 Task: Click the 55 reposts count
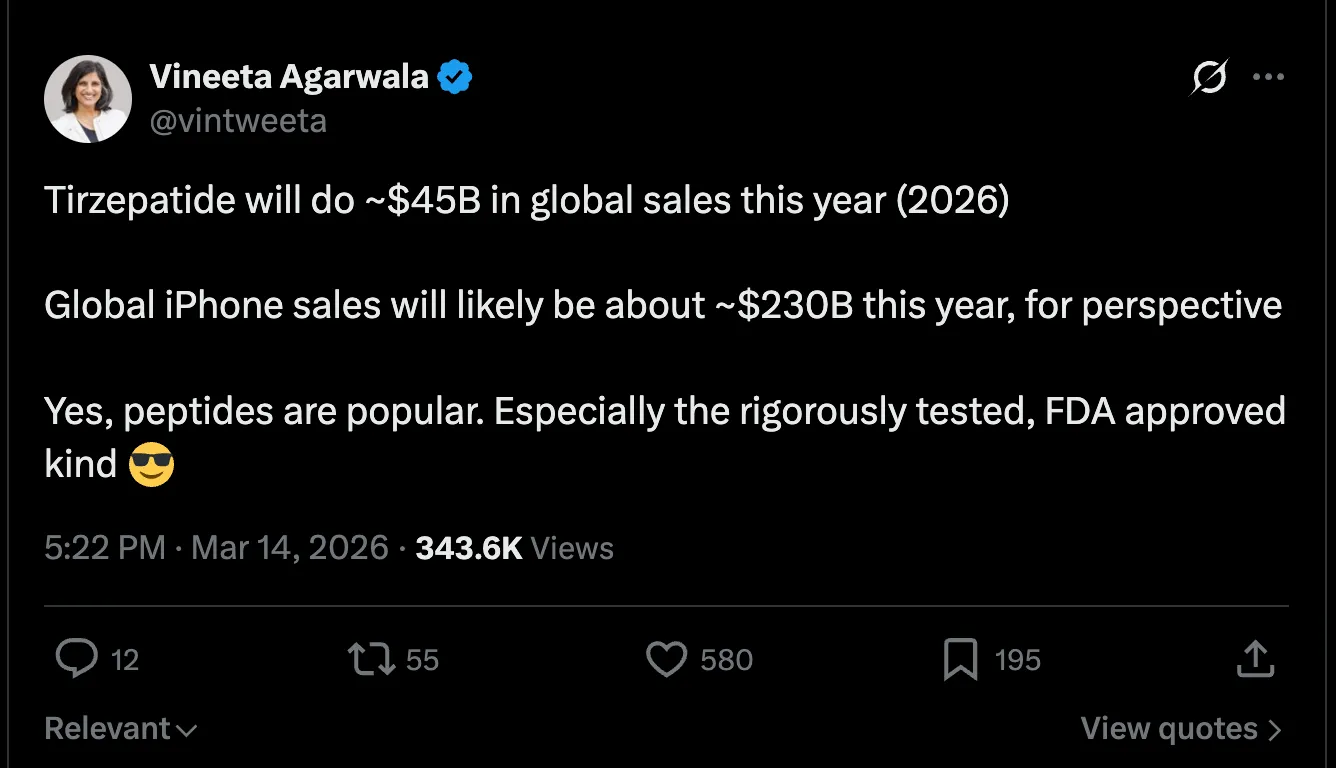click(x=422, y=660)
